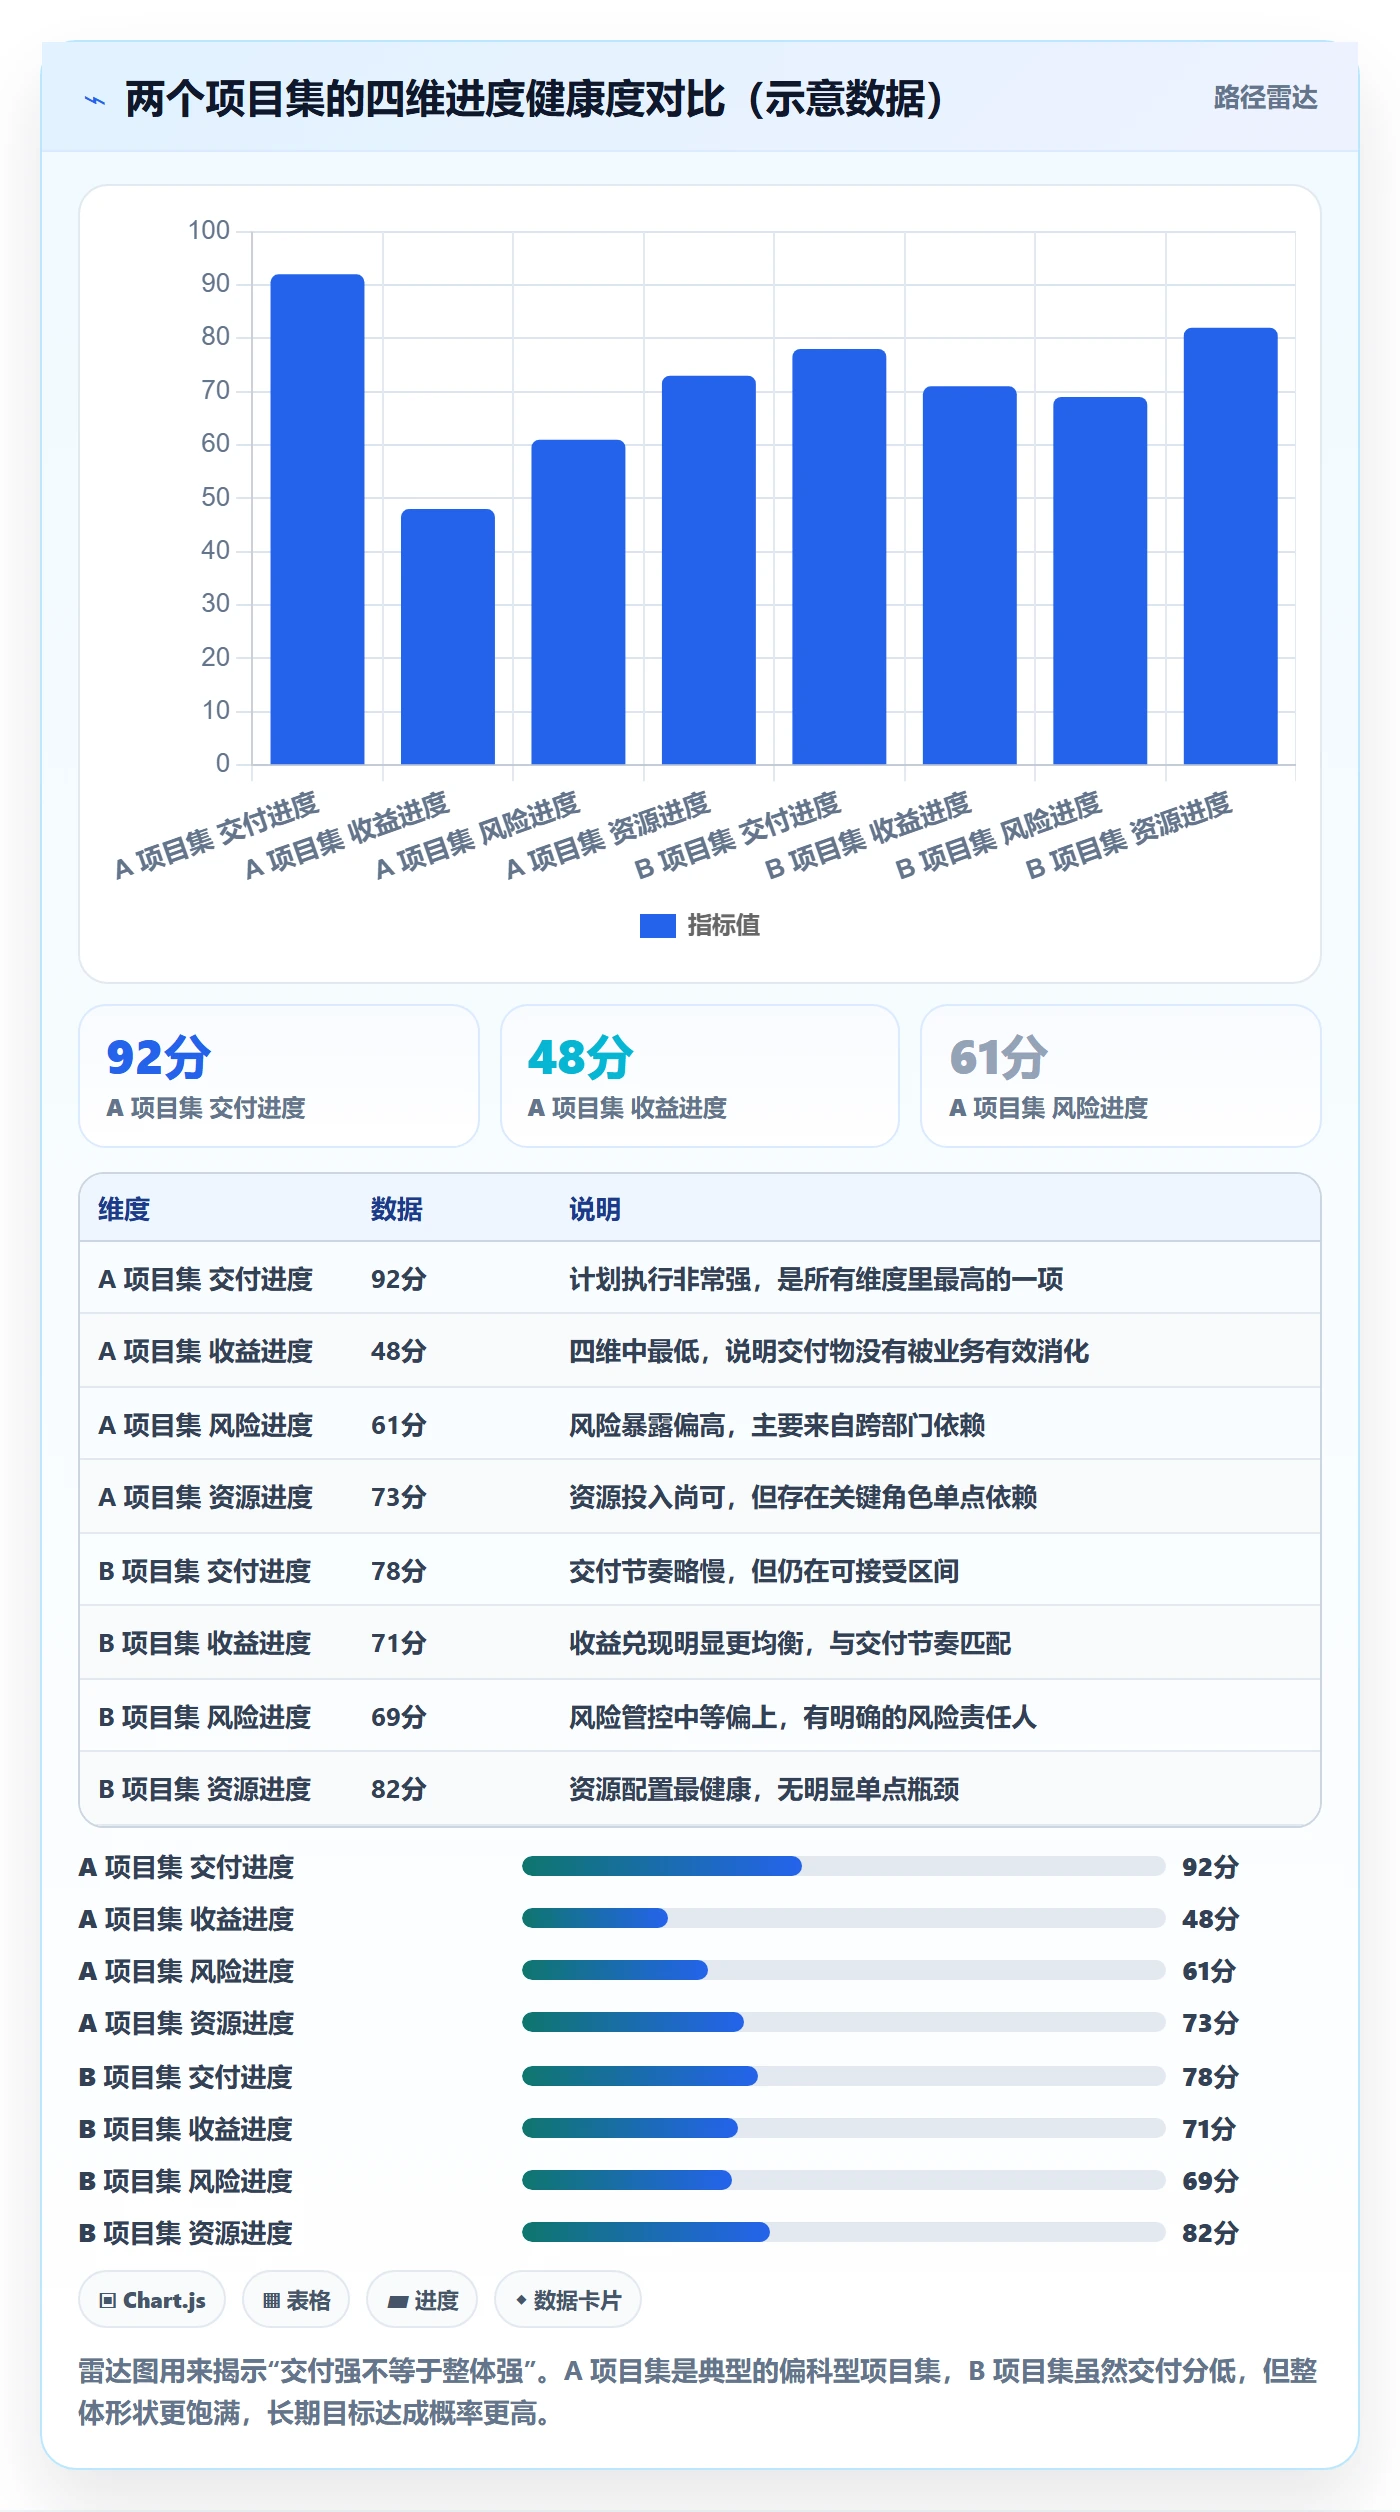Select the A 项目集 收益进度 bar in chart
The image size is (1400, 2512).
point(448,637)
